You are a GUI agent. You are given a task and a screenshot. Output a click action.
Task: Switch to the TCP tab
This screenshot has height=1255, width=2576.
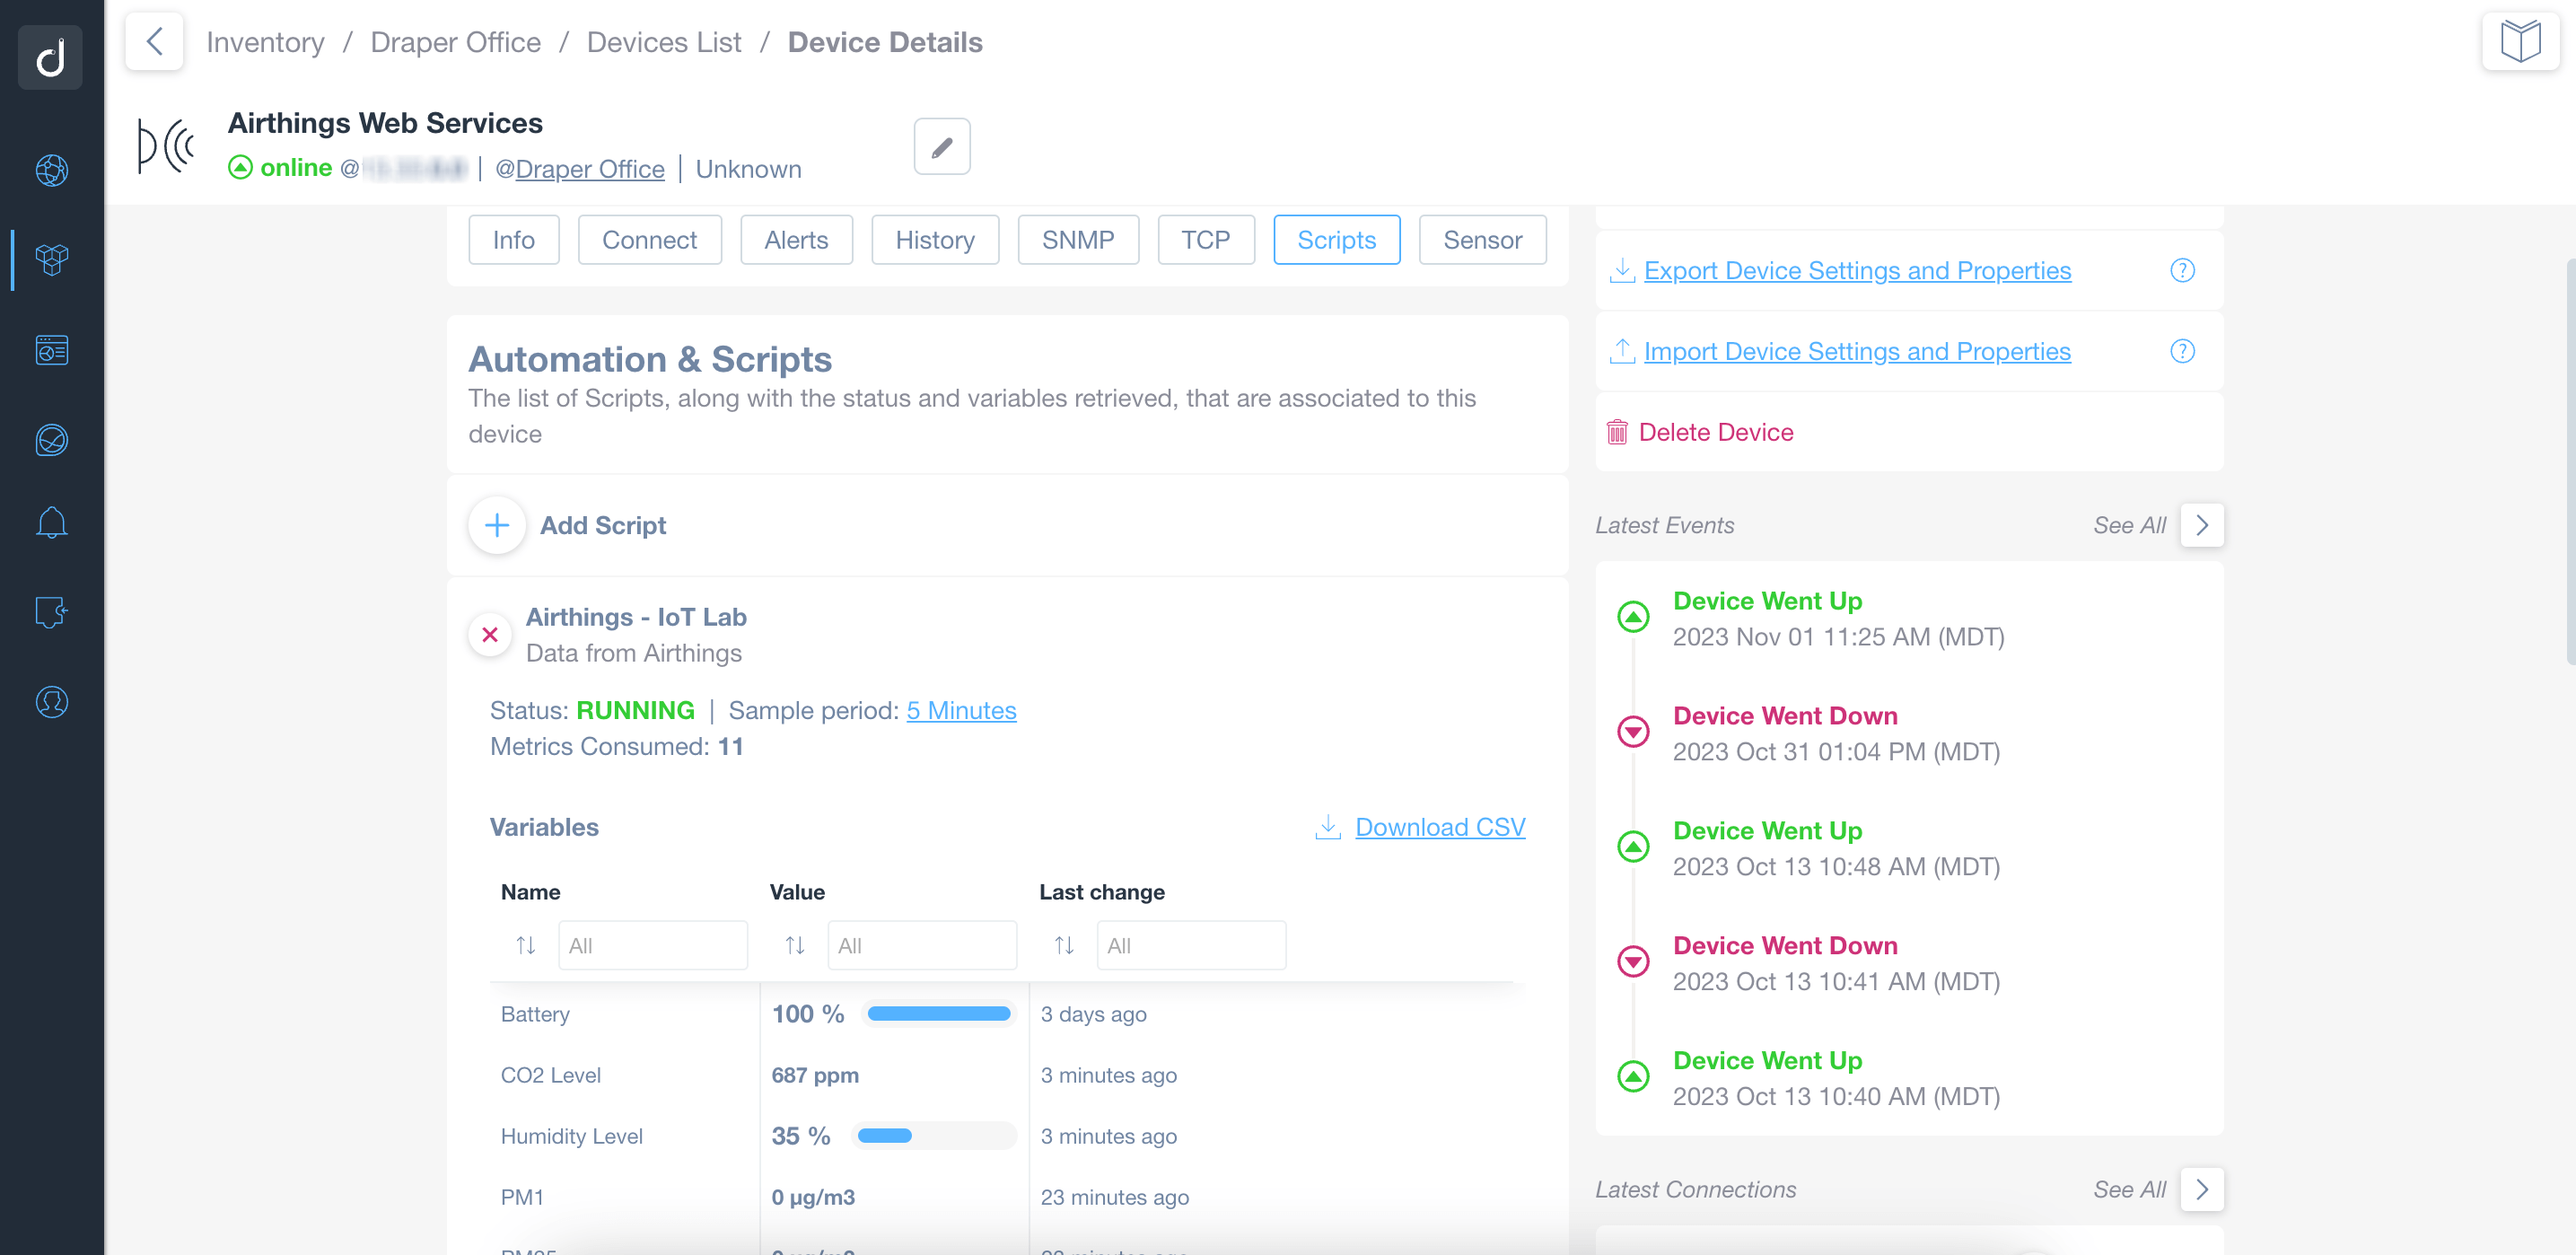(1206, 240)
